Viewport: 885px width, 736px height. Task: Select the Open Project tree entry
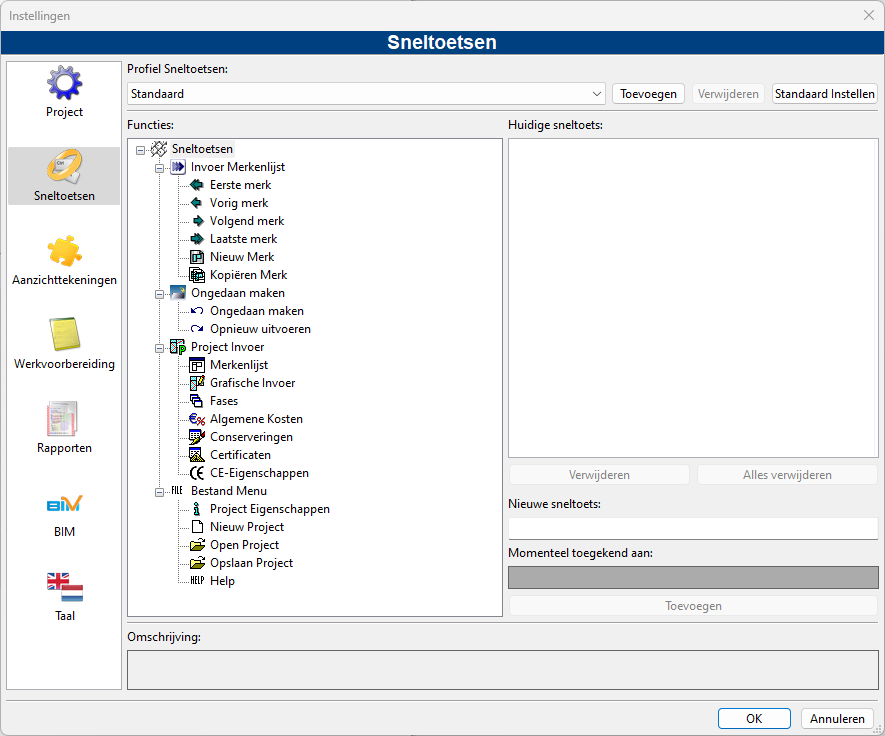click(244, 545)
